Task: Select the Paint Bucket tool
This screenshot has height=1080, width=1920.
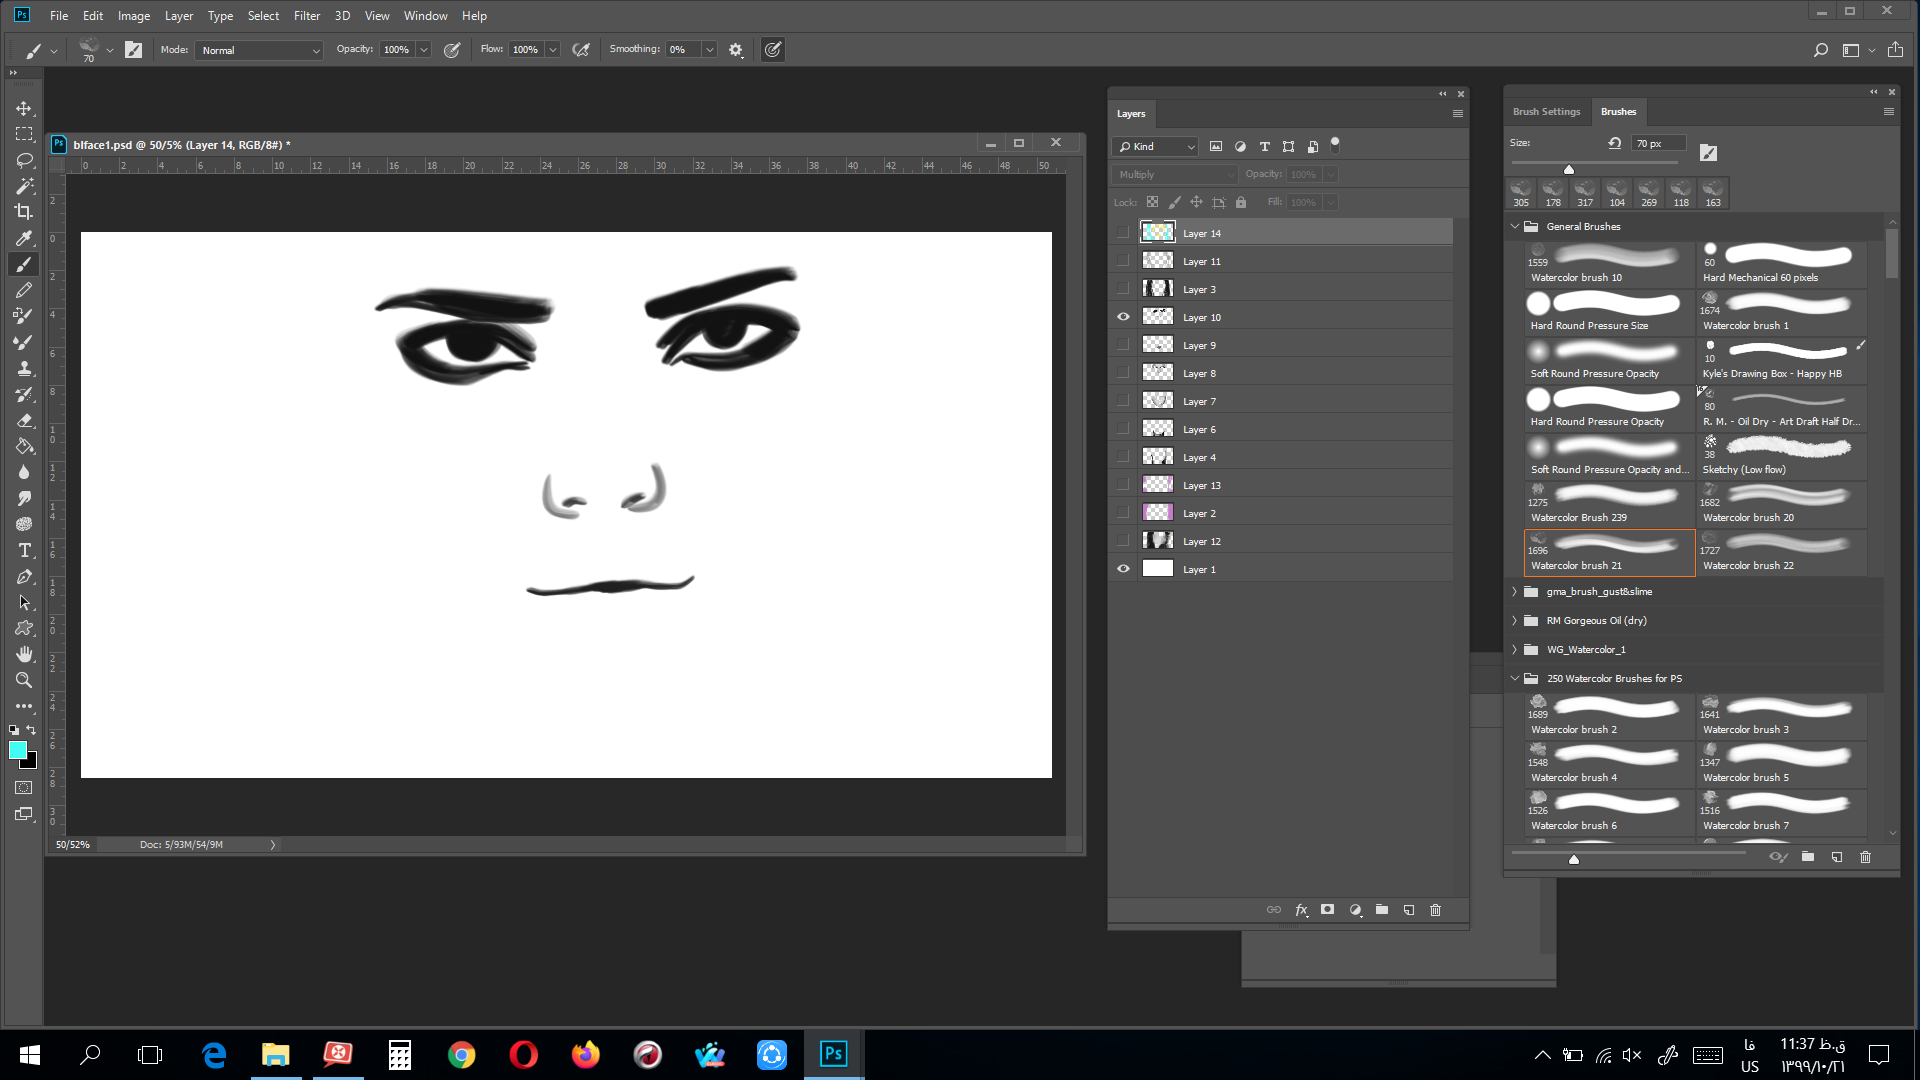Action: click(24, 446)
